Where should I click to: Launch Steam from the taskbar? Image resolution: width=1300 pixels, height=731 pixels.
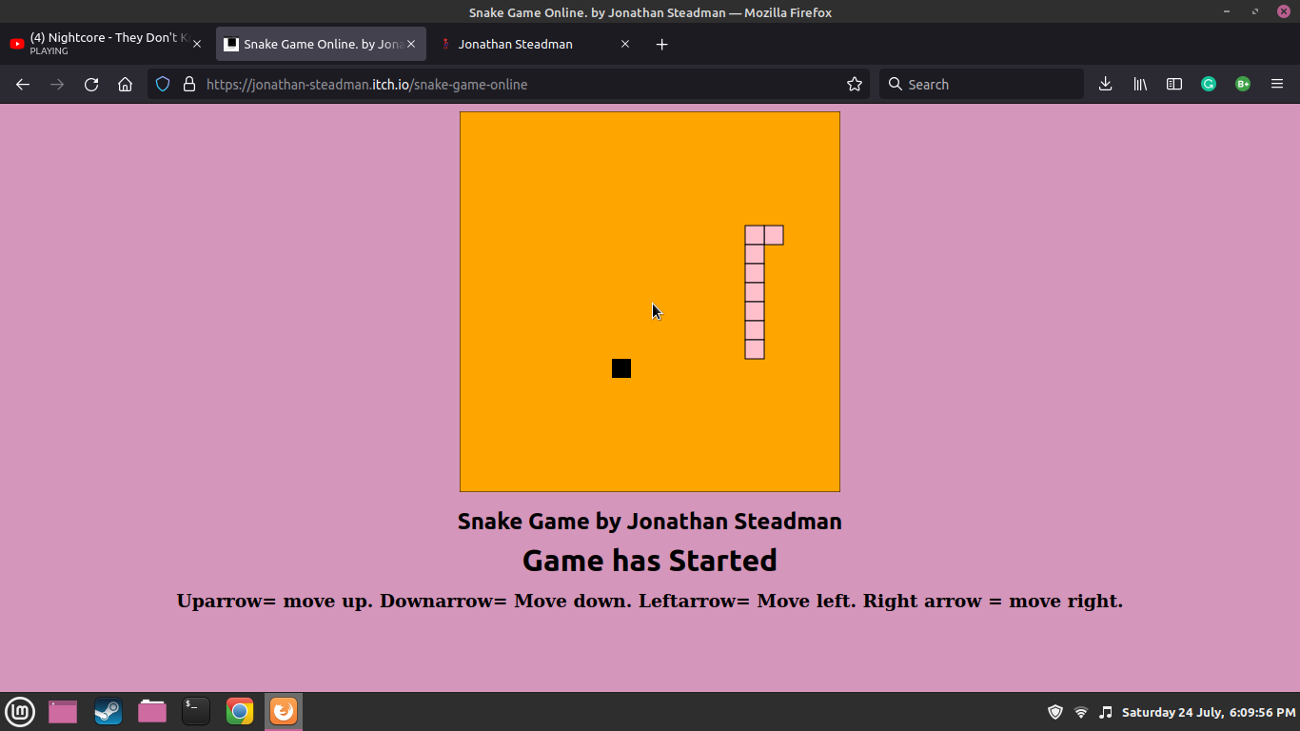(108, 712)
